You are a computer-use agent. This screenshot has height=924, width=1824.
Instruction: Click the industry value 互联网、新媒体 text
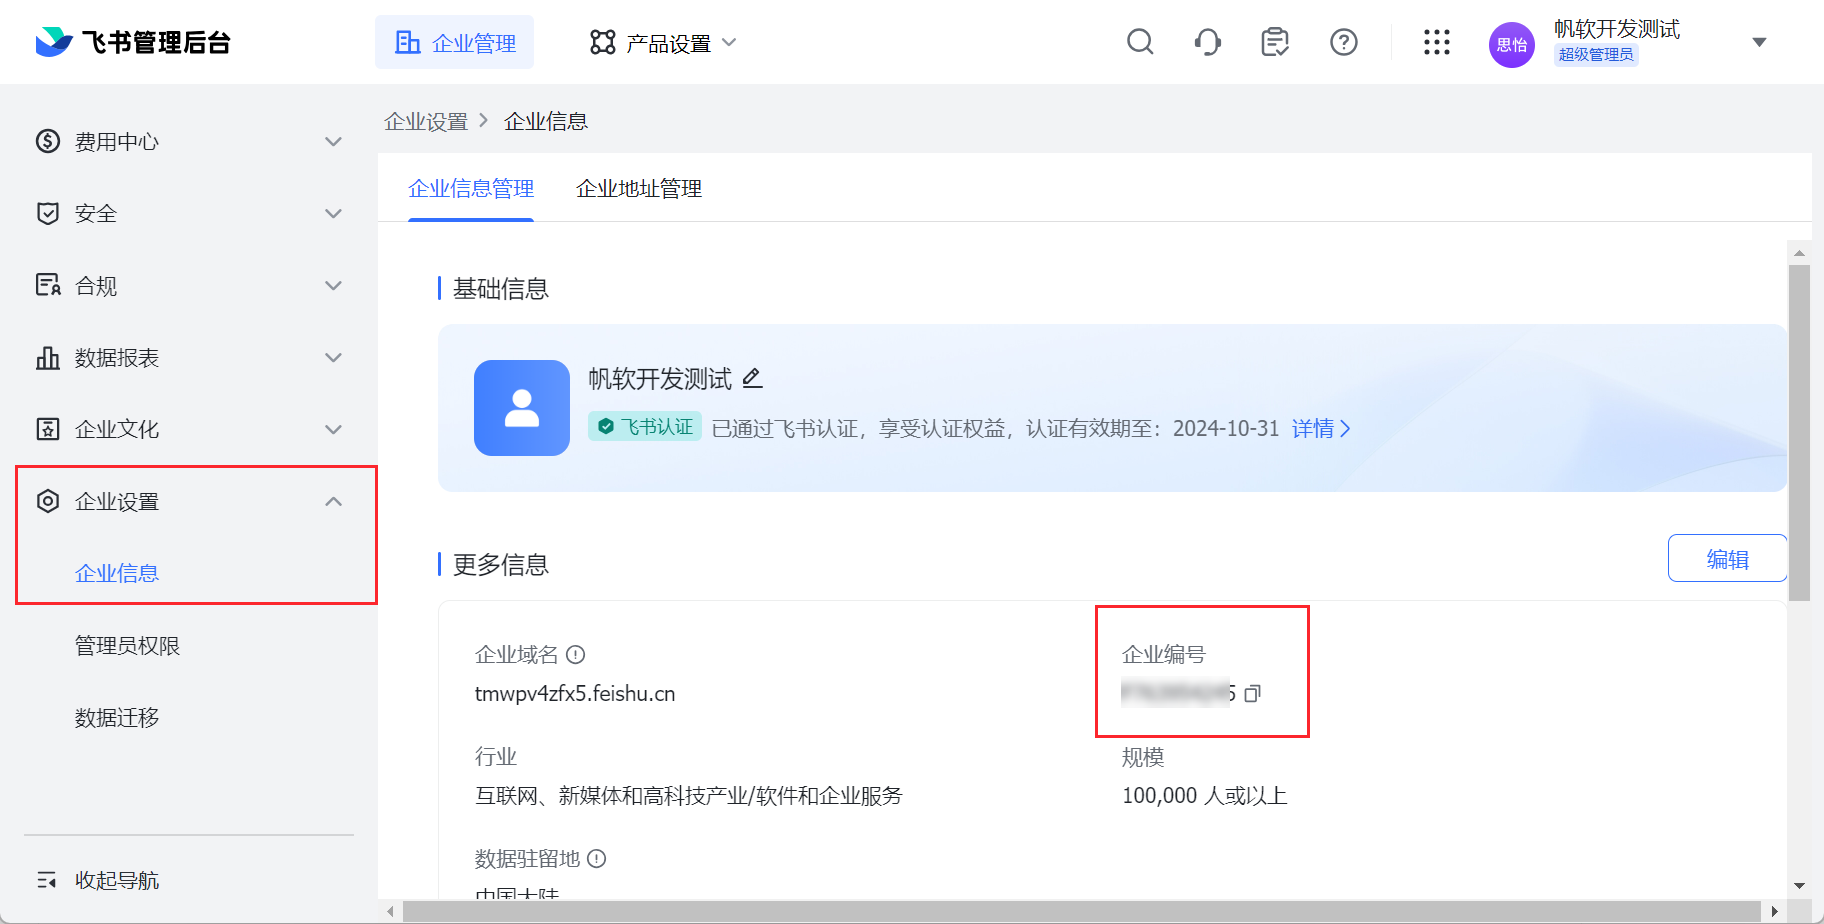(x=689, y=796)
